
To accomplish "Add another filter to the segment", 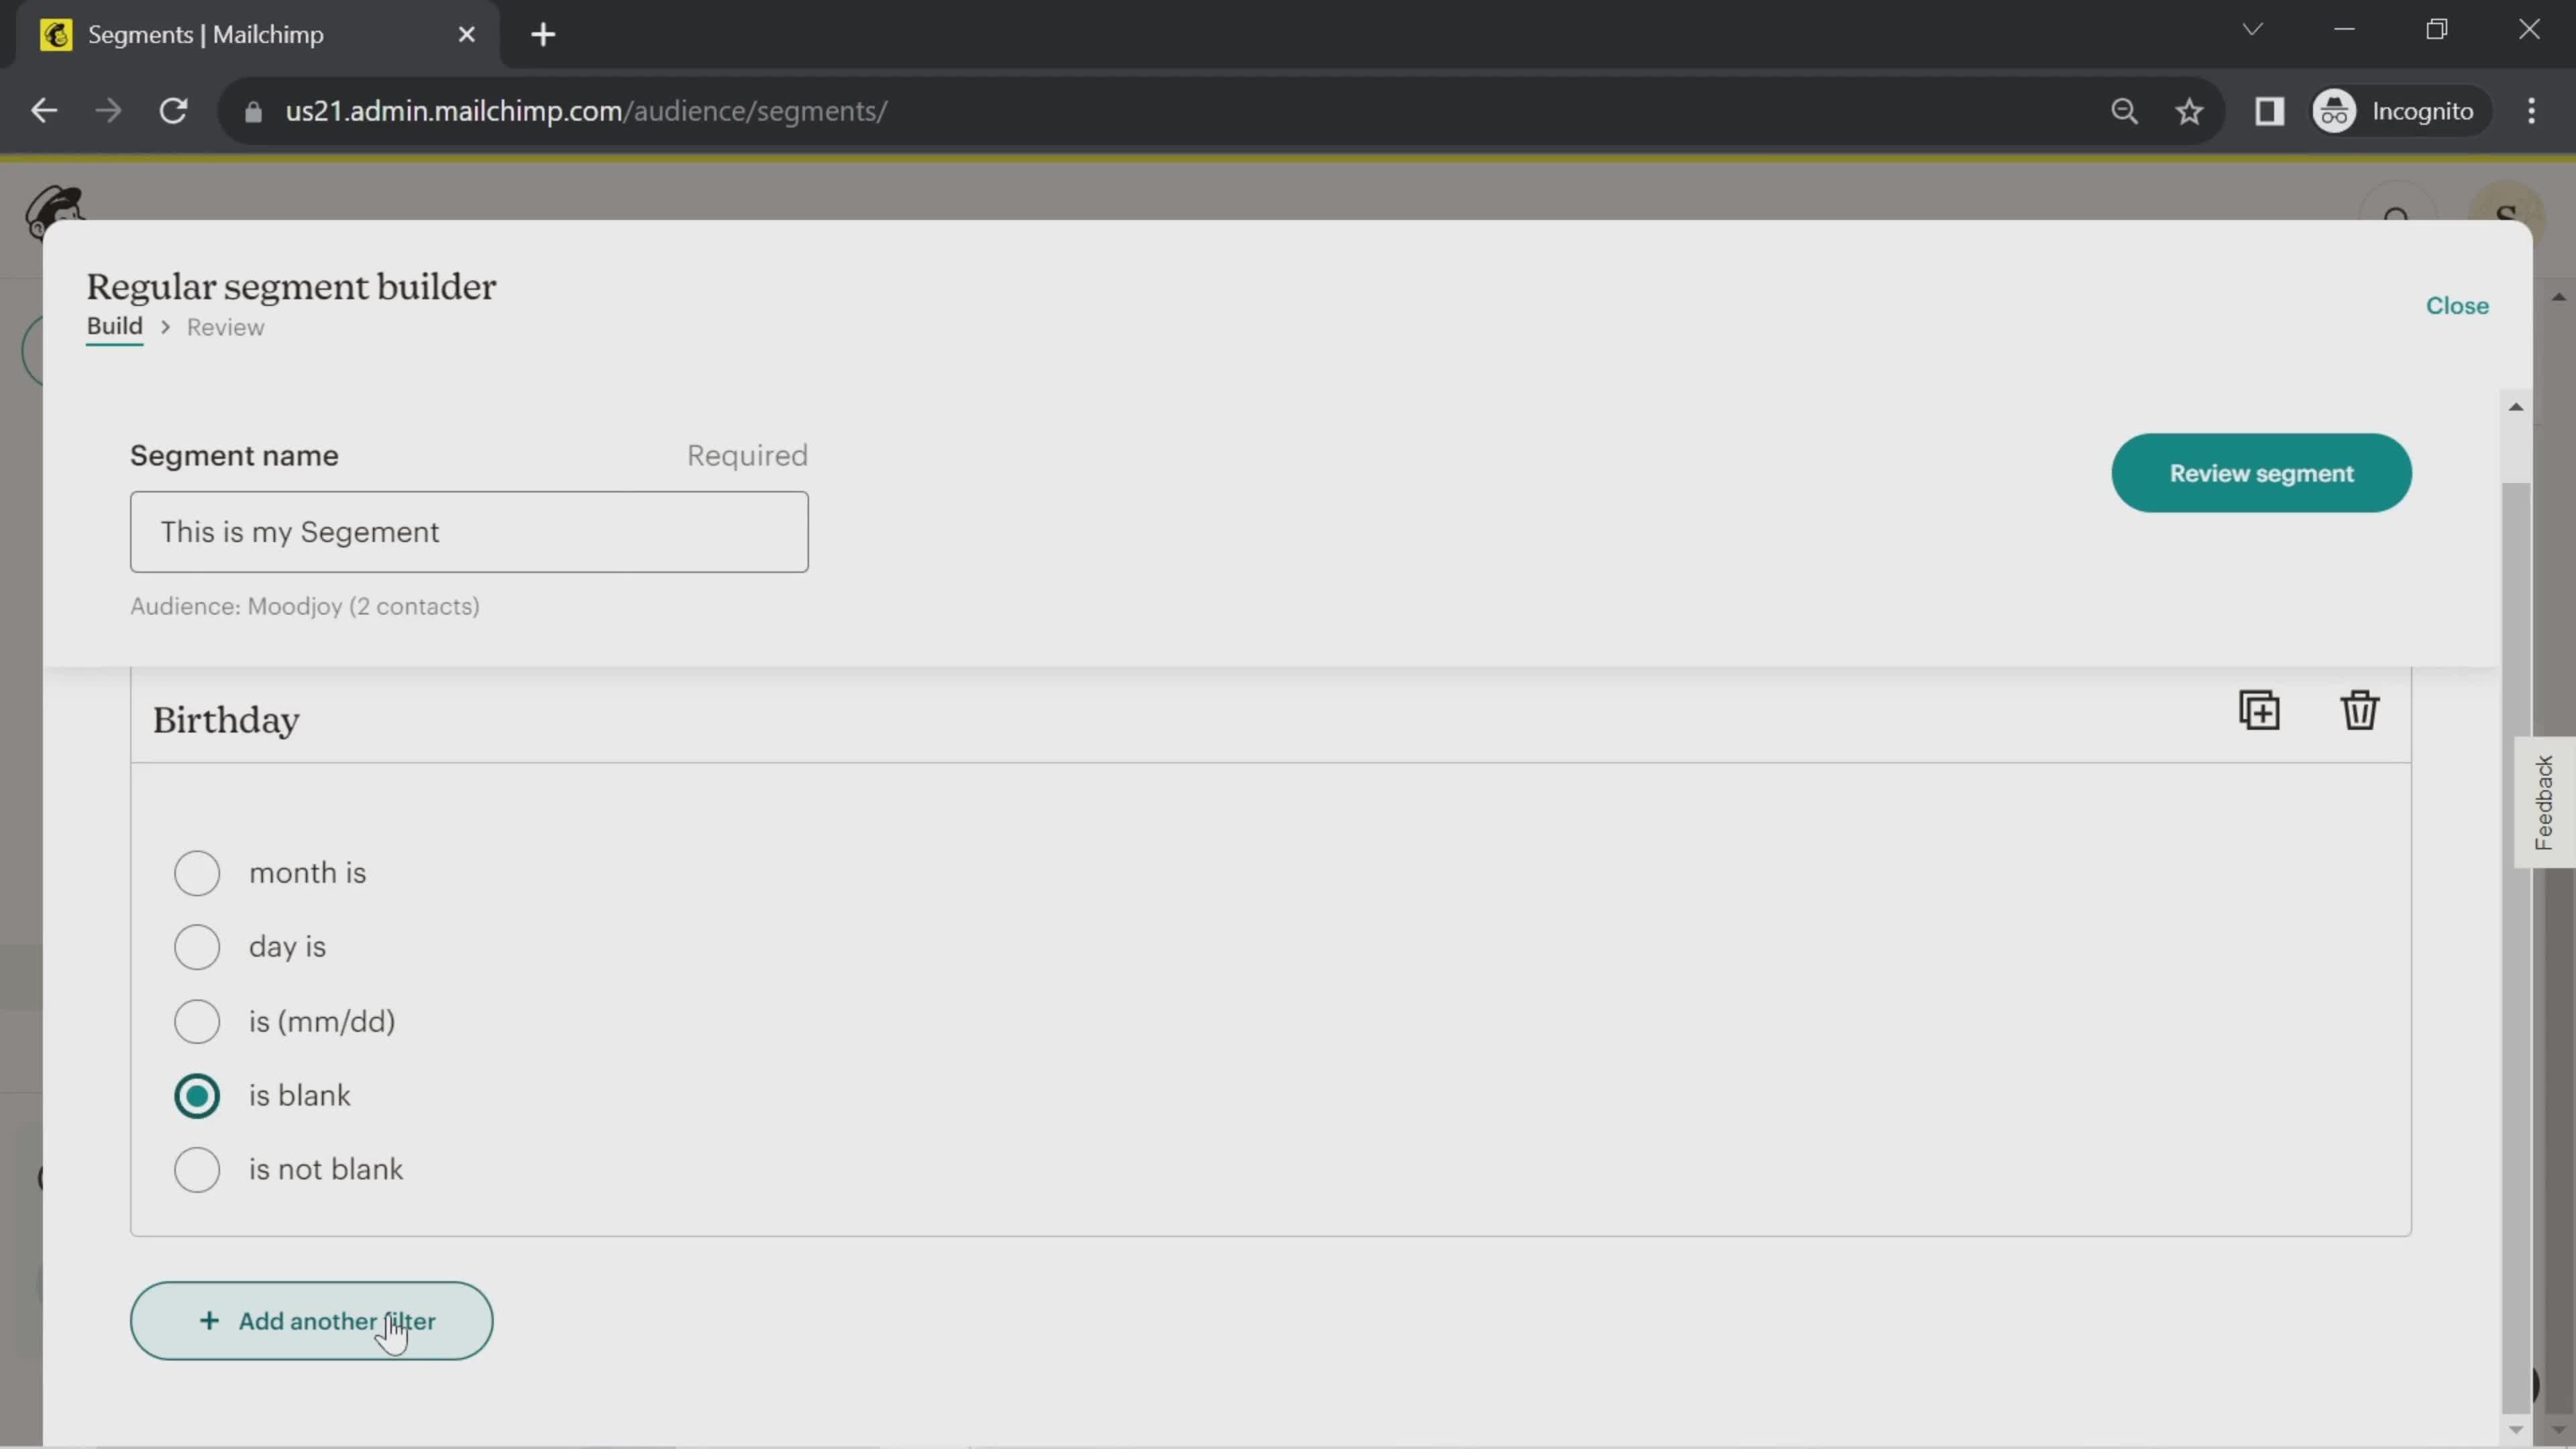I will [x=311, y=1320].
